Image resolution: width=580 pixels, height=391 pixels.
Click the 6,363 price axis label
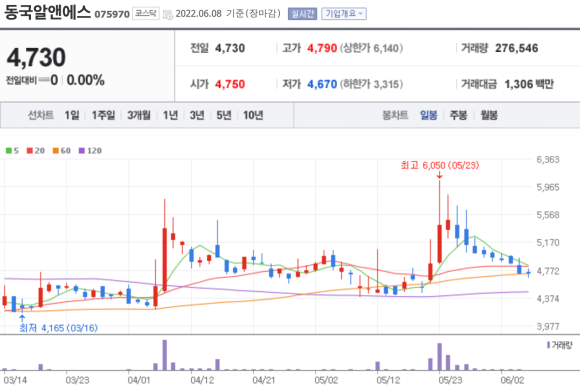(x=548, y=159)
